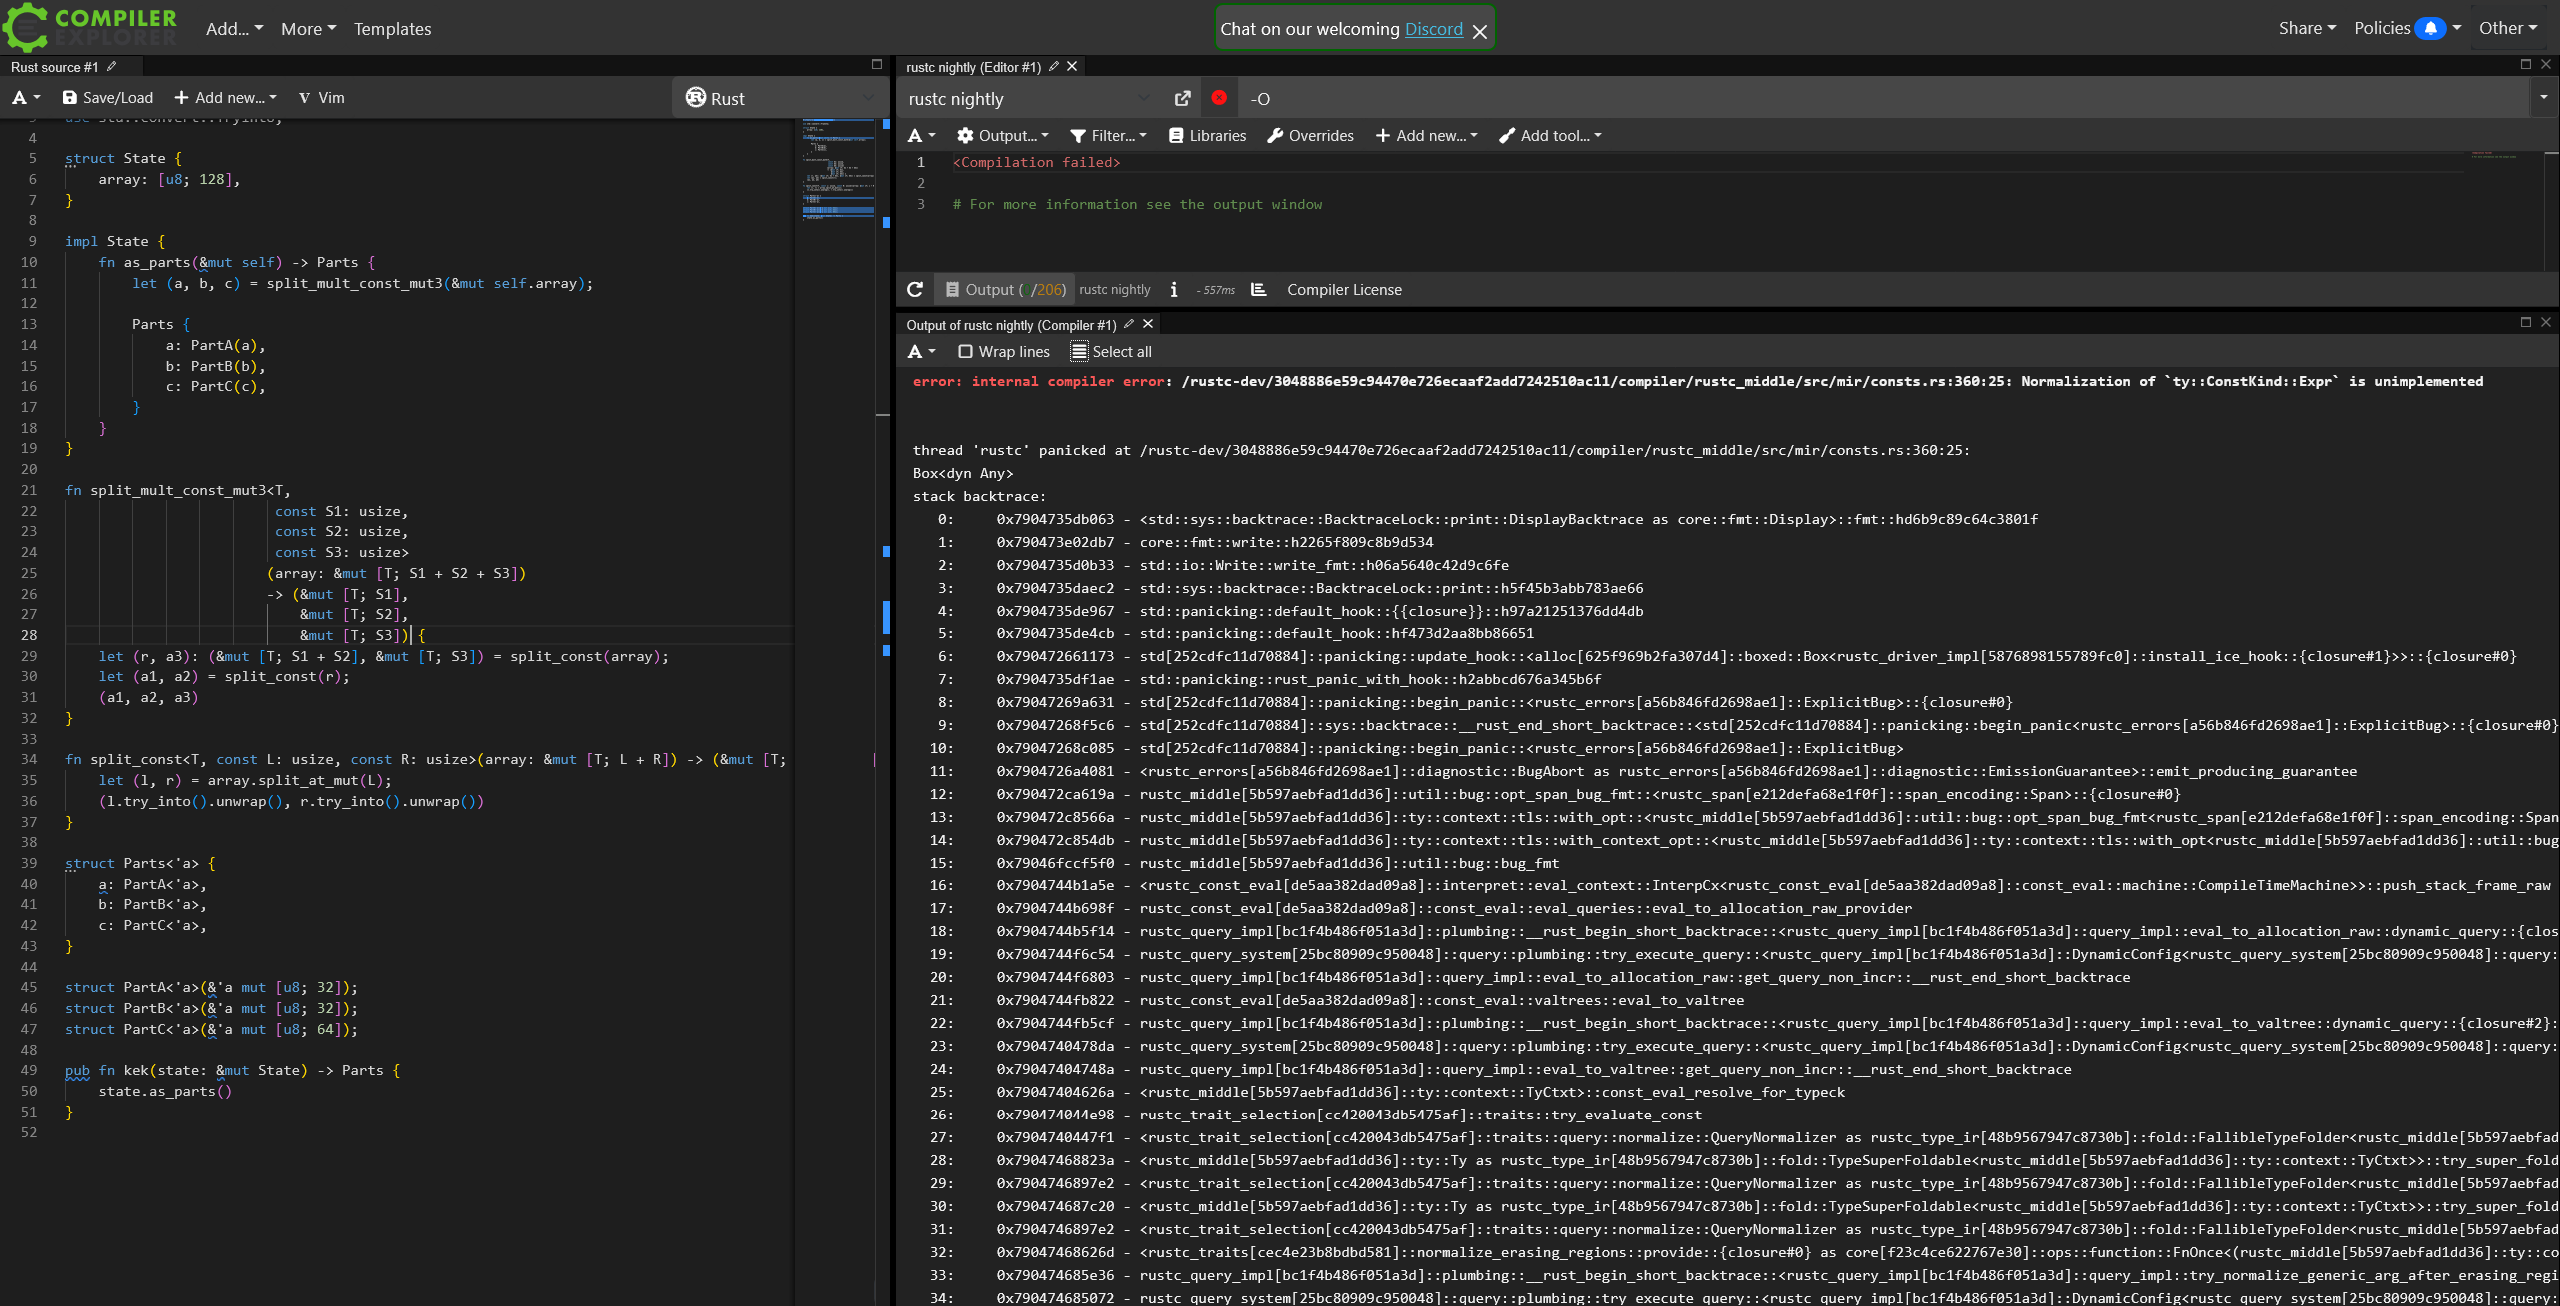
Task: Click 'struct State {' code line
Action: click(x=124, y=158)
